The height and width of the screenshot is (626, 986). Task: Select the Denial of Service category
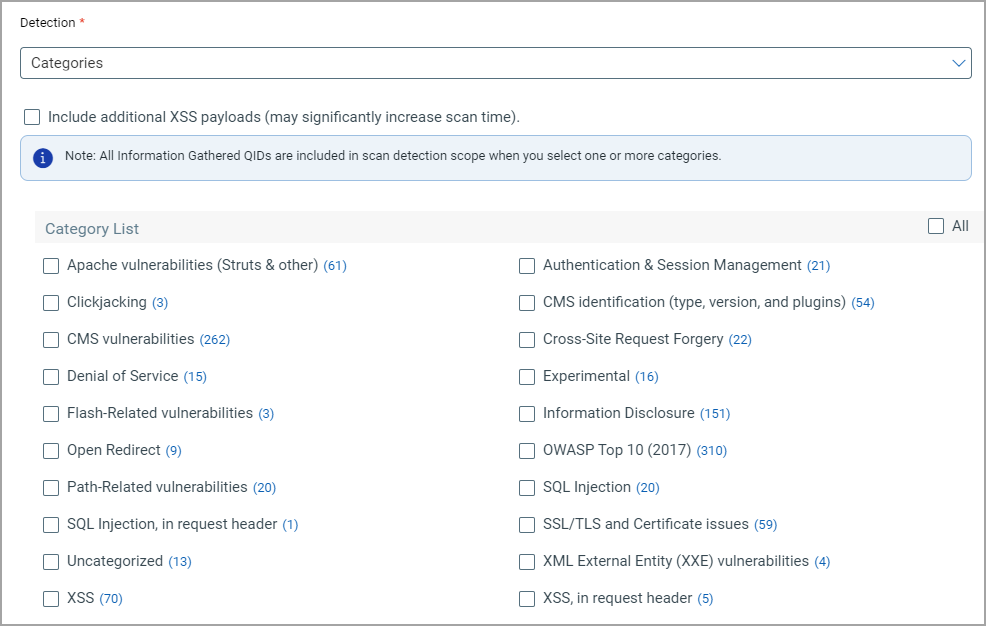[x=51, y=376]
